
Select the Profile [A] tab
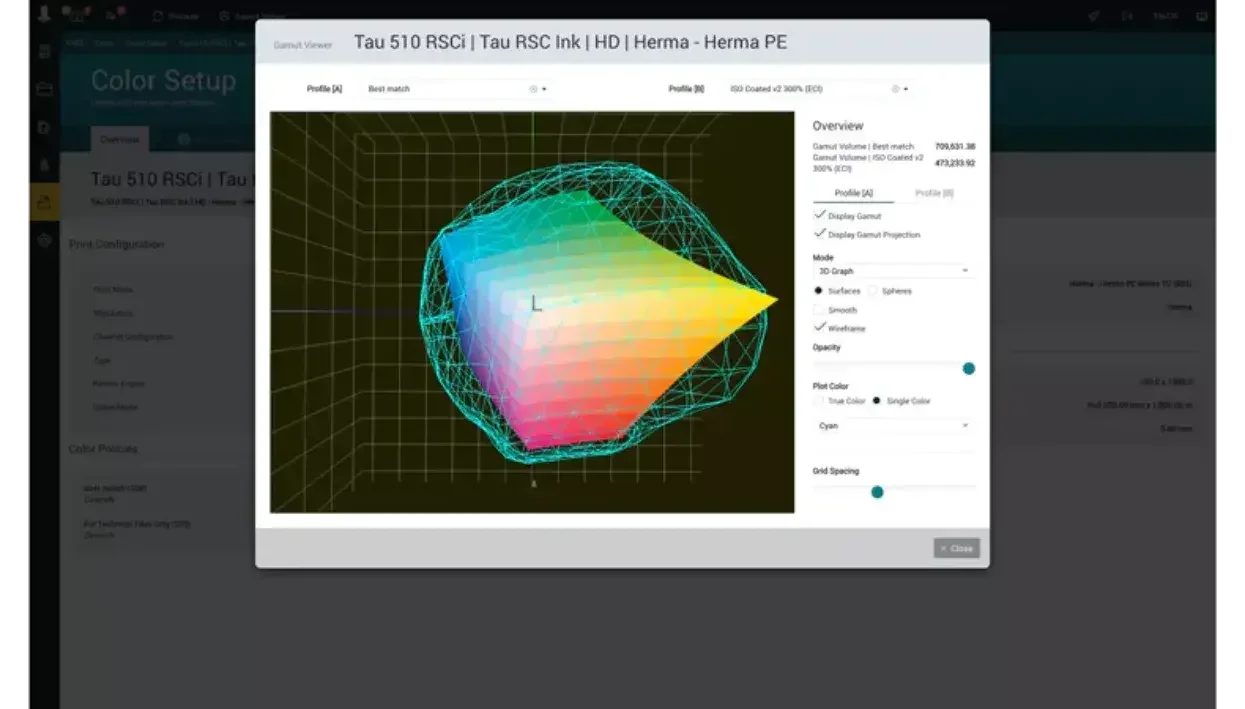(x=853, y=193)
